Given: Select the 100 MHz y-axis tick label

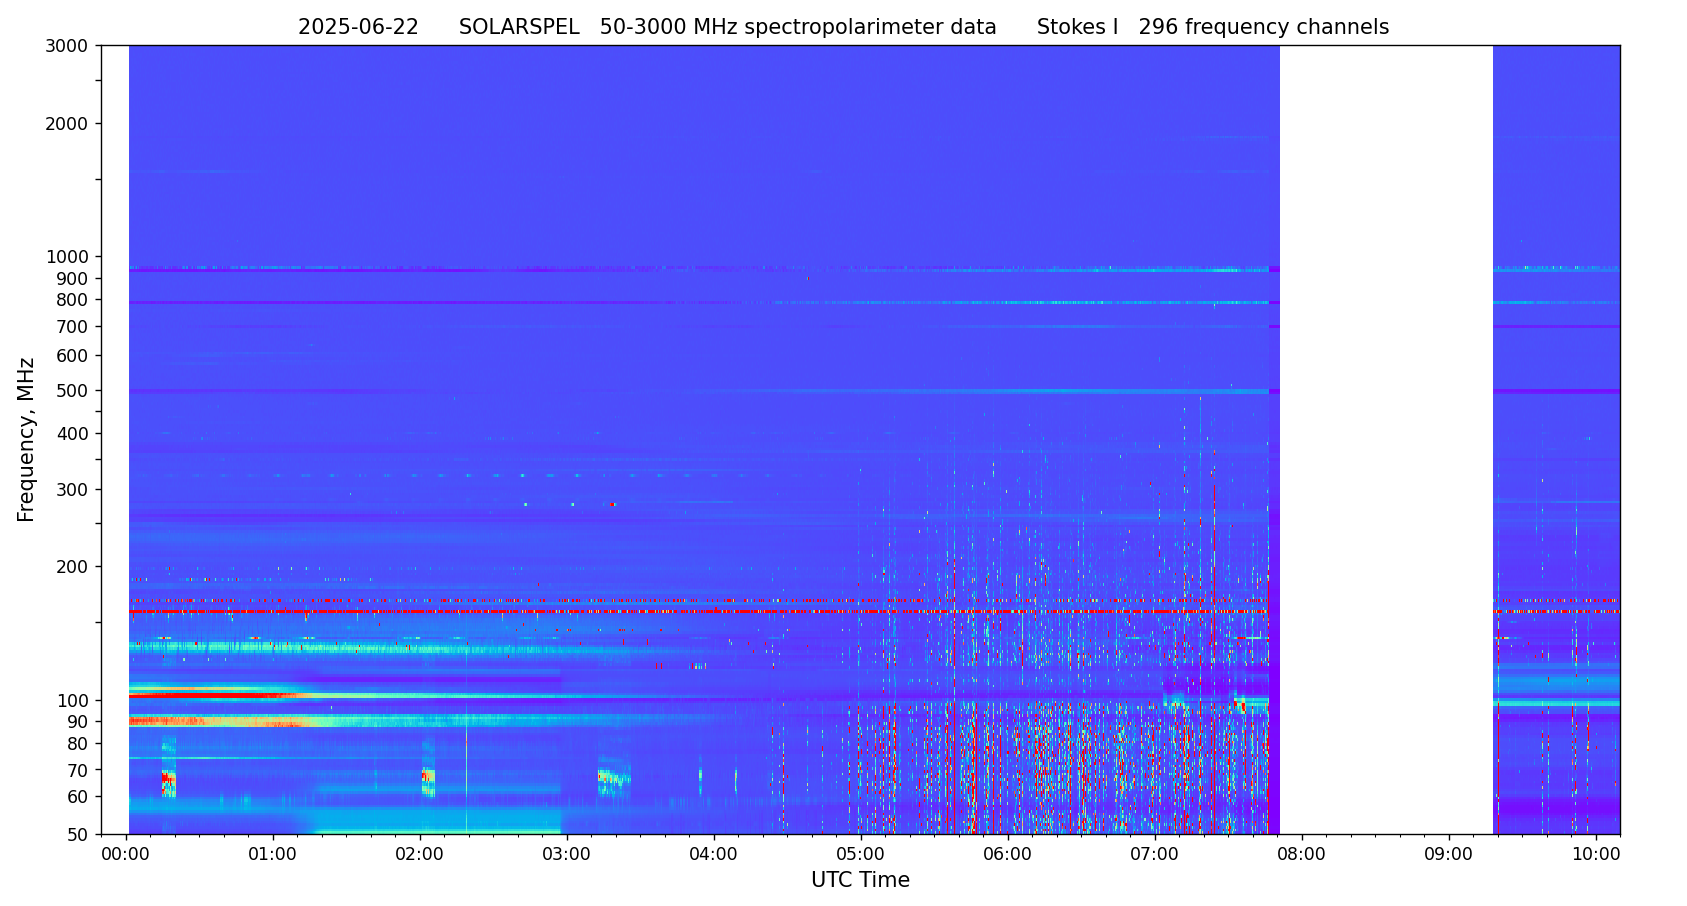Looking at the screenshot, I should click(x=71, y=701).
